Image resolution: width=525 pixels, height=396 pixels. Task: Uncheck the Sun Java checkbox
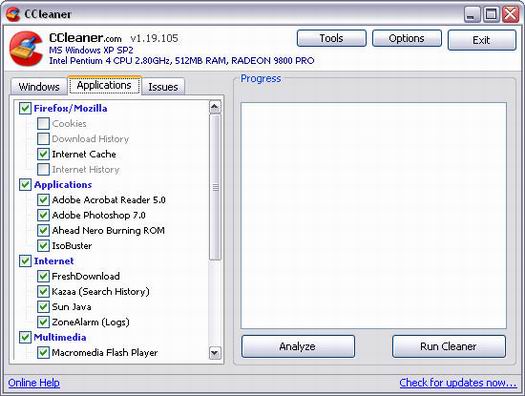coord(43,307)
